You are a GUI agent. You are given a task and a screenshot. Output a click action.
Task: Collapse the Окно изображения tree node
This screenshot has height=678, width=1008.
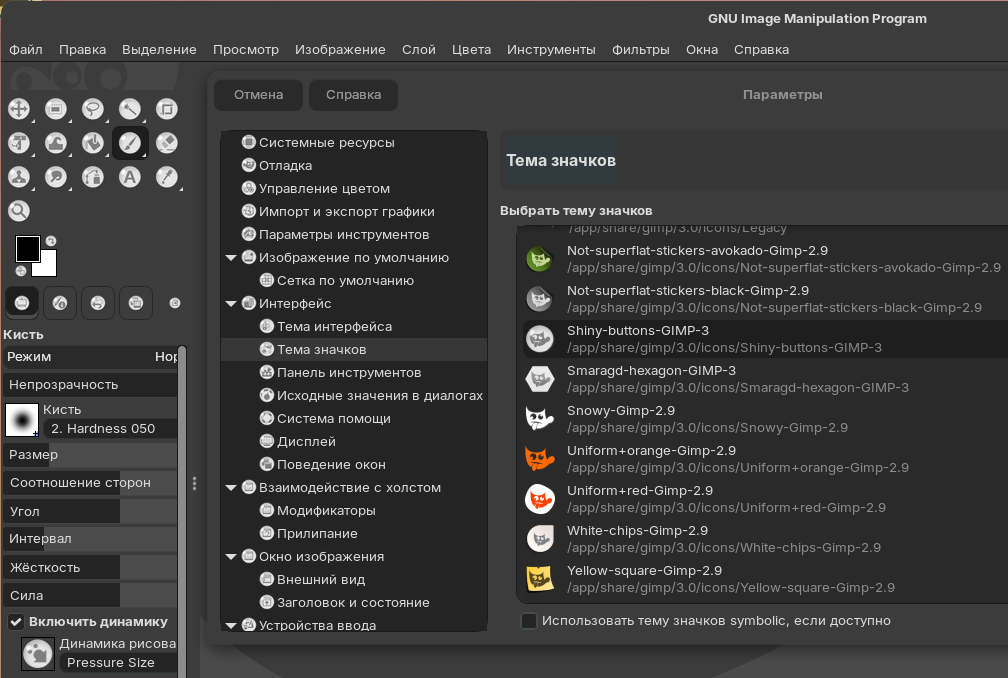pyautogui.click(x=231, y=557)
